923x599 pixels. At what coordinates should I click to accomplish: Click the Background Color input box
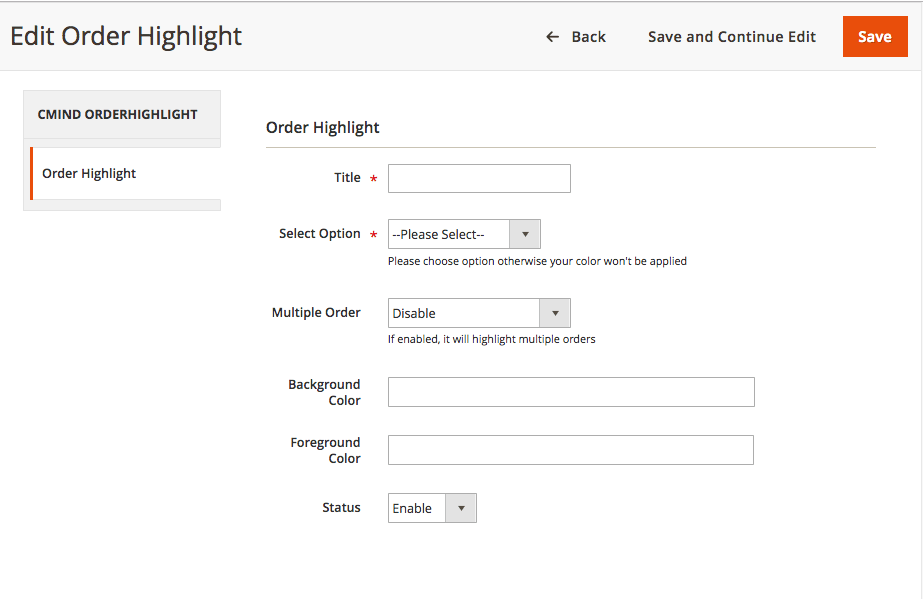coord(571,392)
